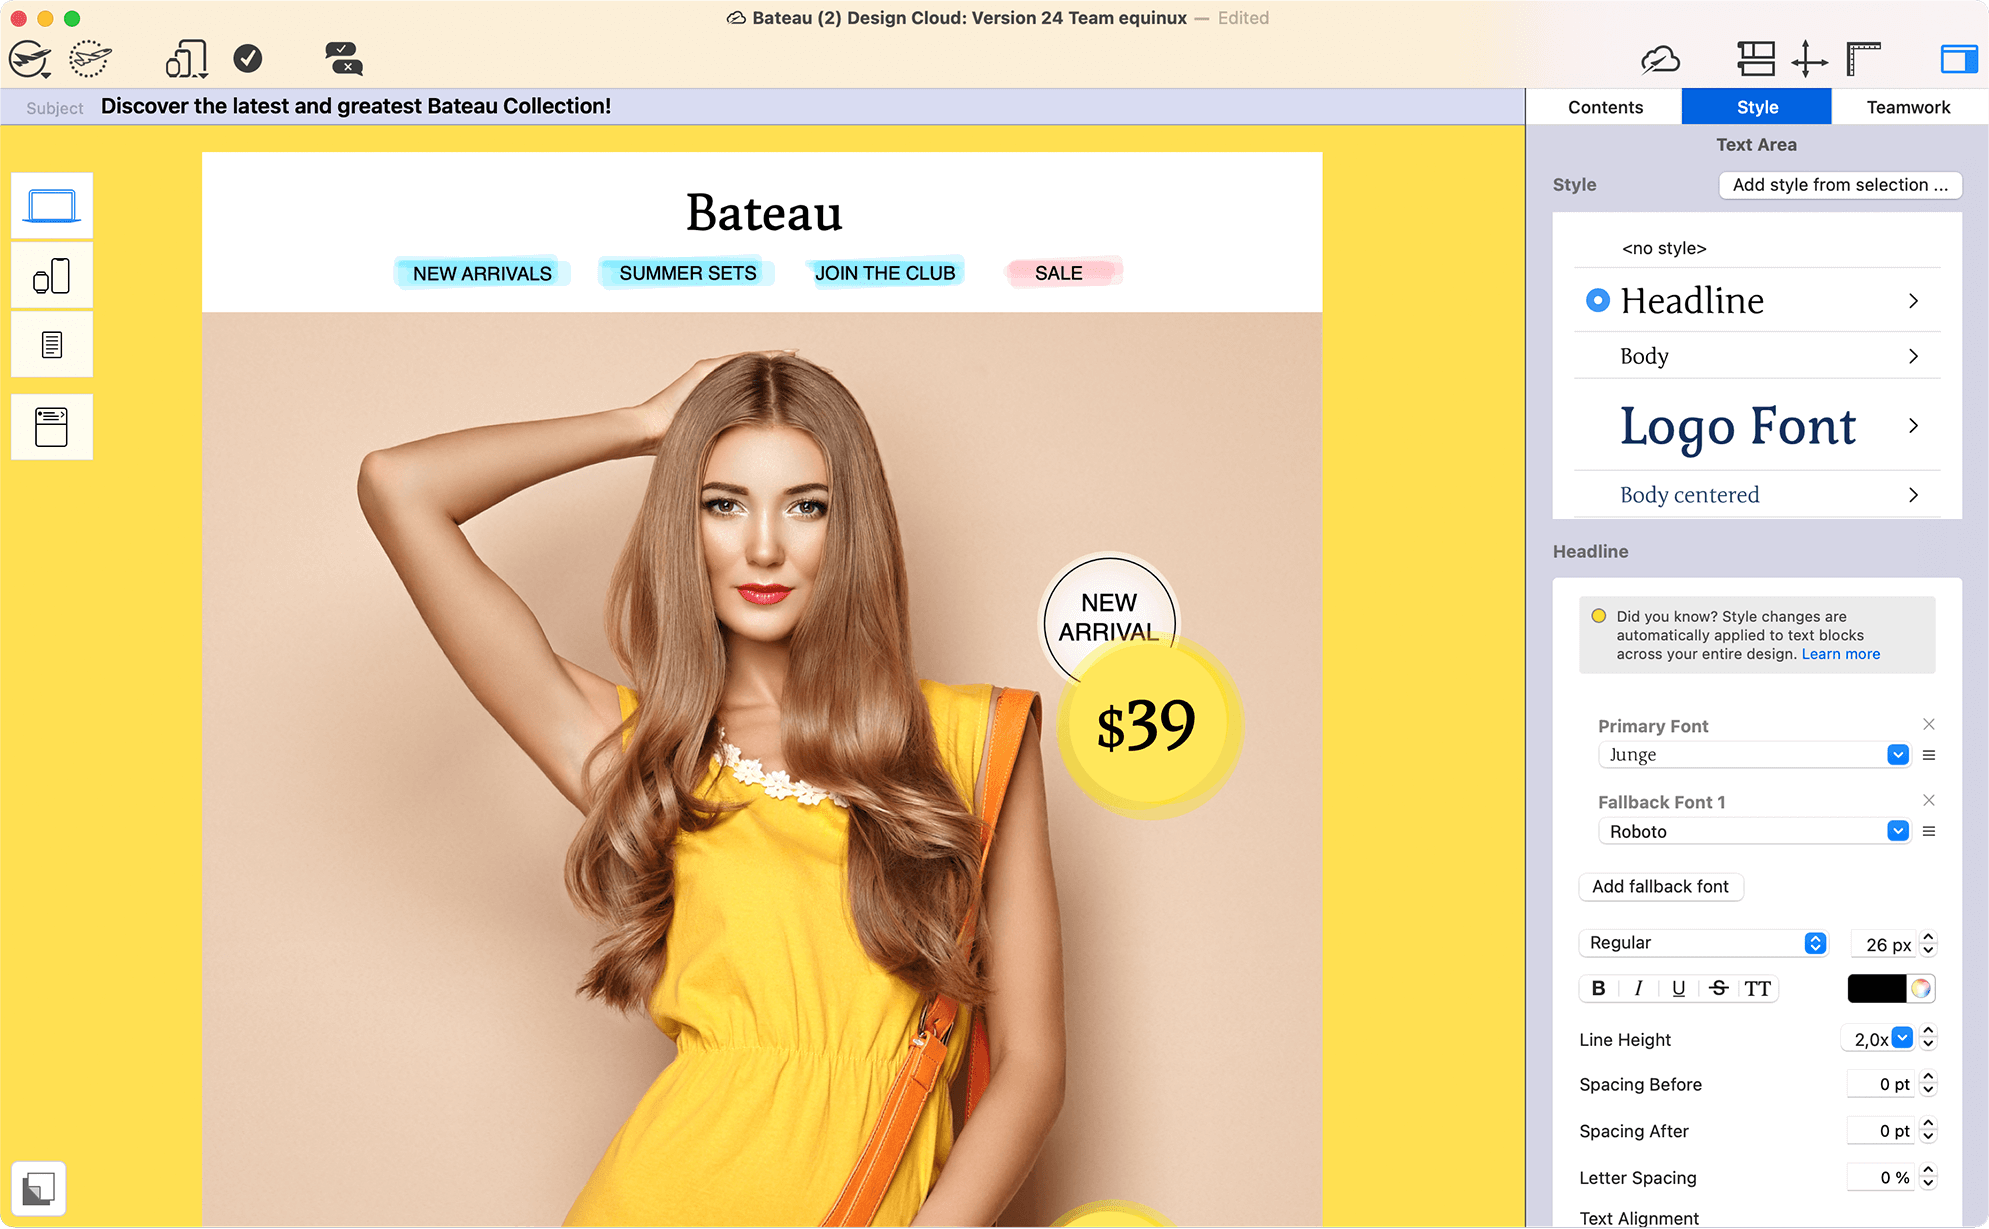
Task: Click the Letter Spacing 0 % field
Action: (x=1881, y=1178)
